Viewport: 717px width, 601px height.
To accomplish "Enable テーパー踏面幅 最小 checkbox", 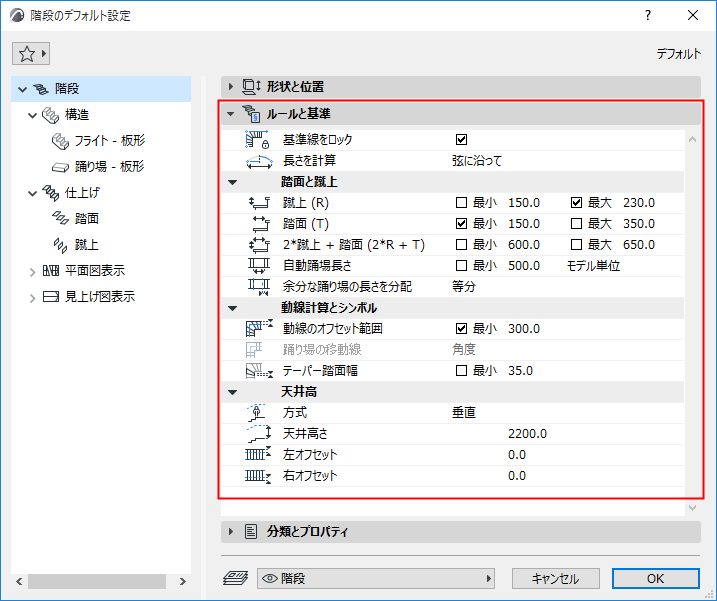I will pos(461,370).
